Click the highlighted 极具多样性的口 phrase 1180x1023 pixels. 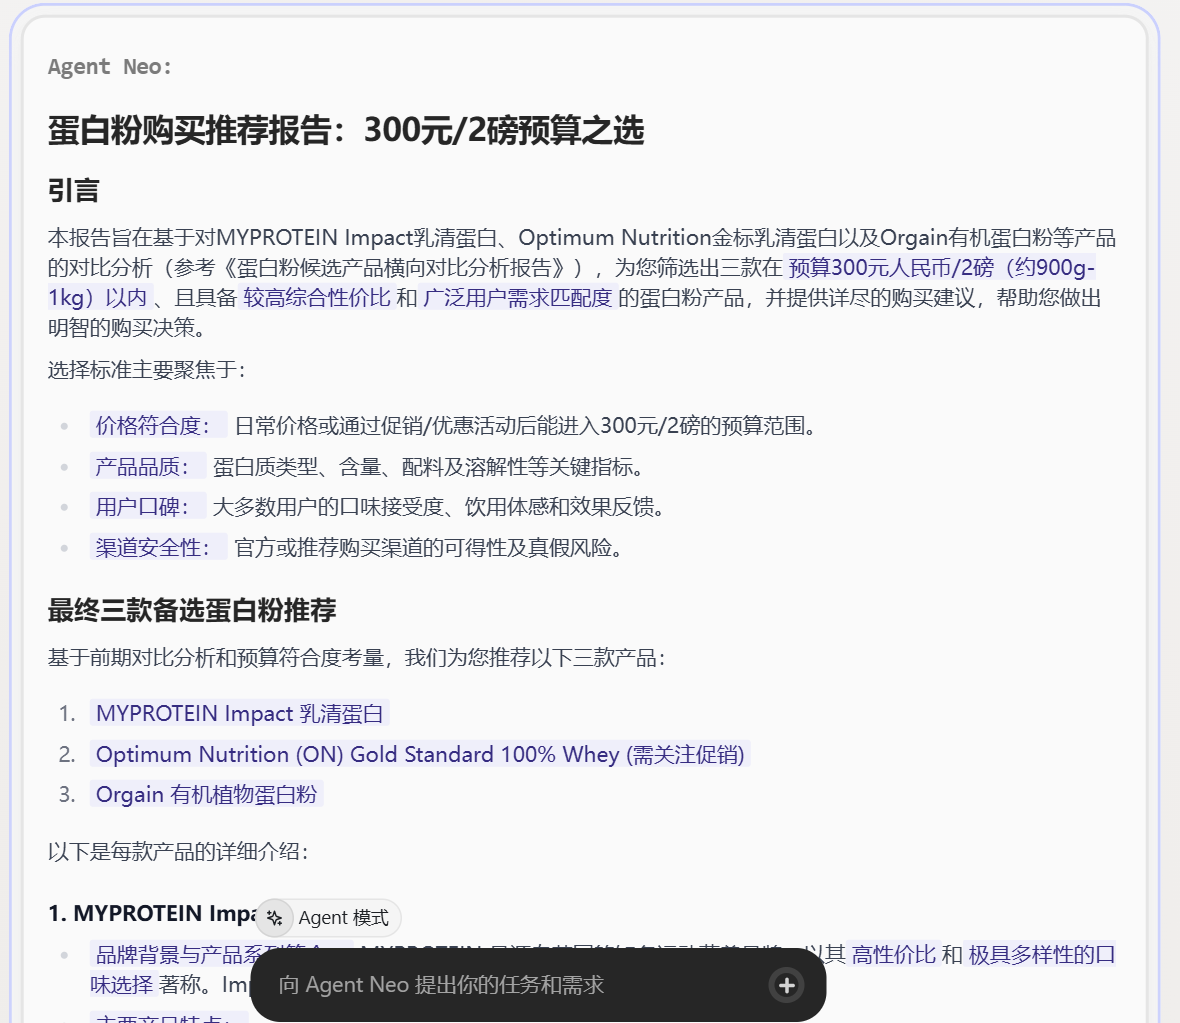(1042, 954)
